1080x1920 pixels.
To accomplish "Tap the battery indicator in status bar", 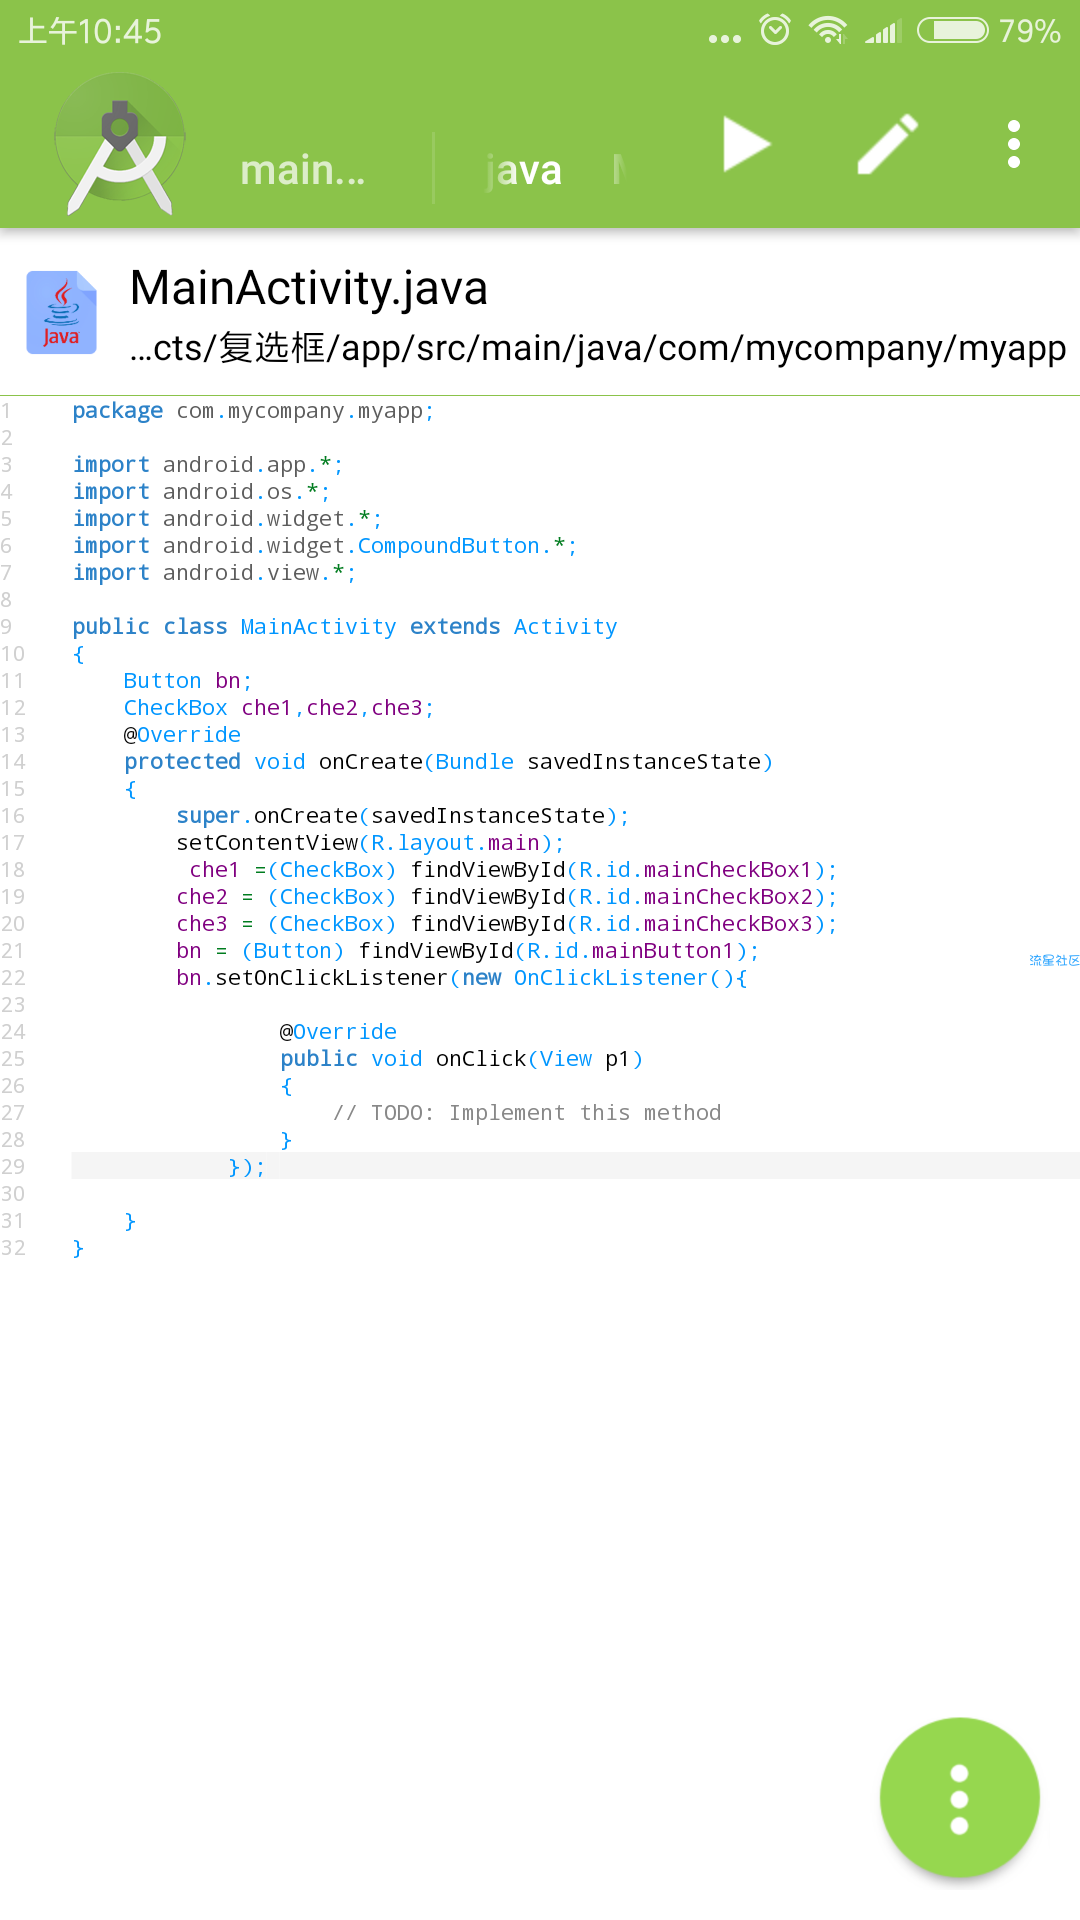I will coord(953,30).
